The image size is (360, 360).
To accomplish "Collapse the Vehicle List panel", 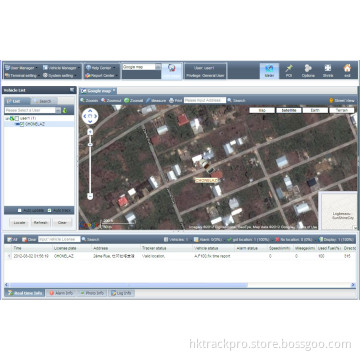I will pyautogui.click(x=72, y=90).
